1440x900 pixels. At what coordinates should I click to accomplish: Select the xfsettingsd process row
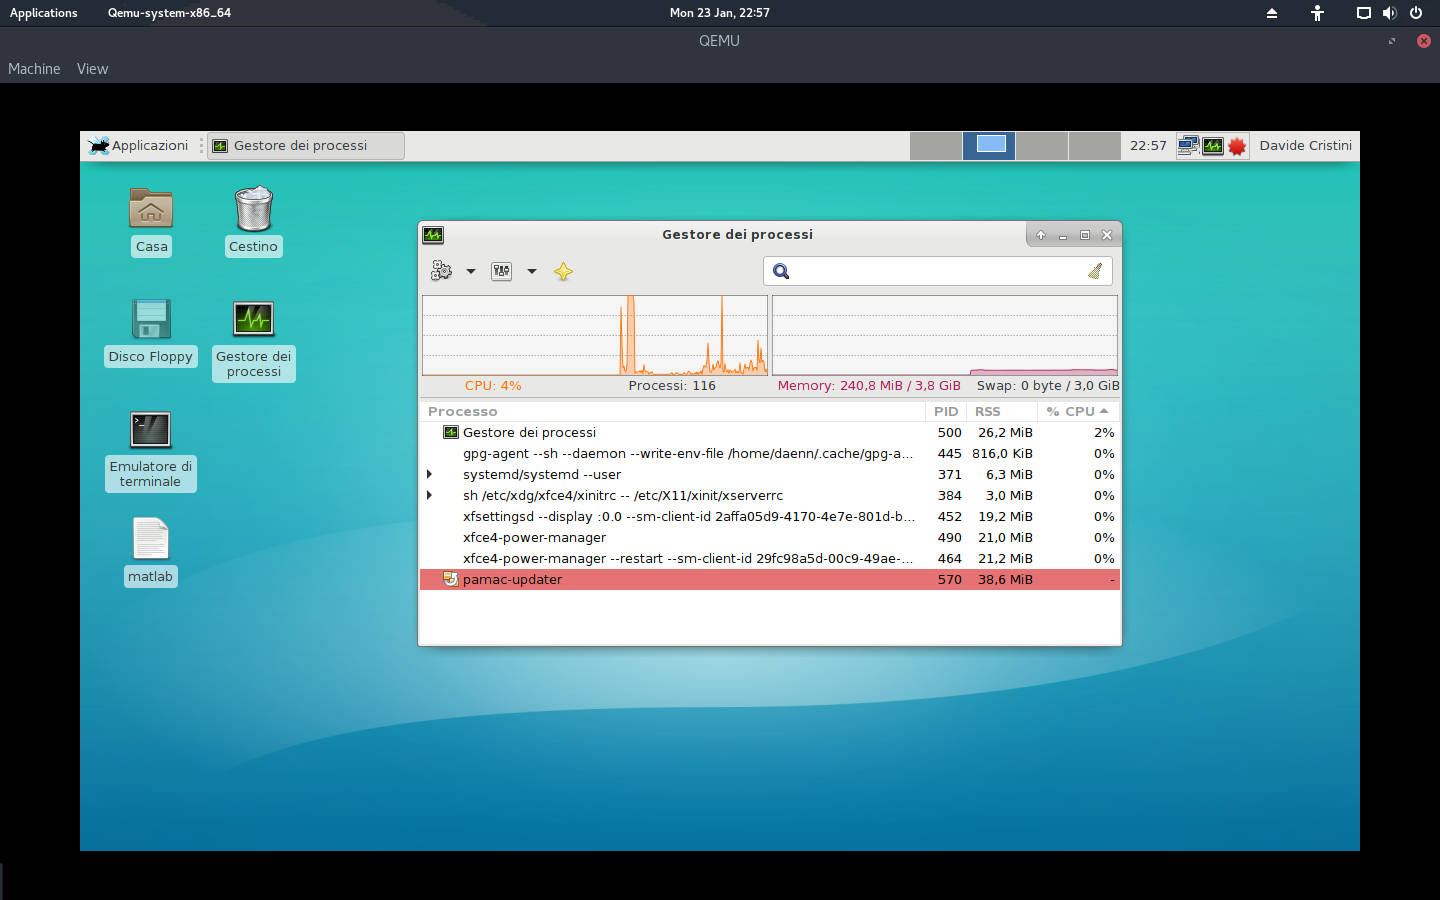click(770, 516)
